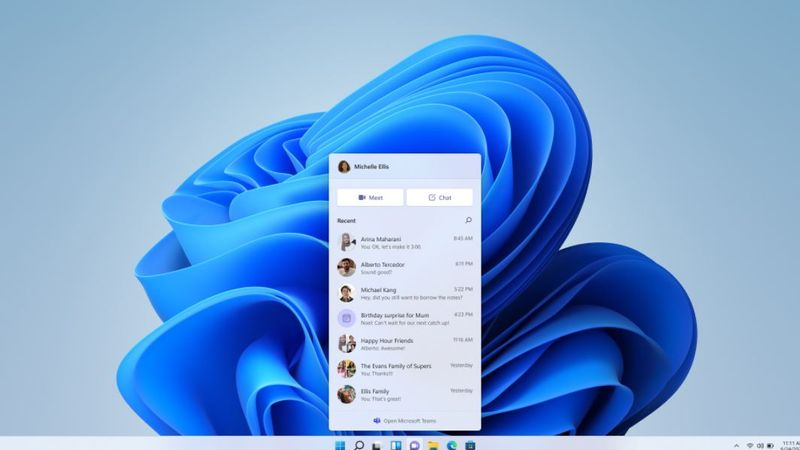Click Open Microsoft Teams link
The height and width of the screenshot is (450, 800).
coord(405,421)
